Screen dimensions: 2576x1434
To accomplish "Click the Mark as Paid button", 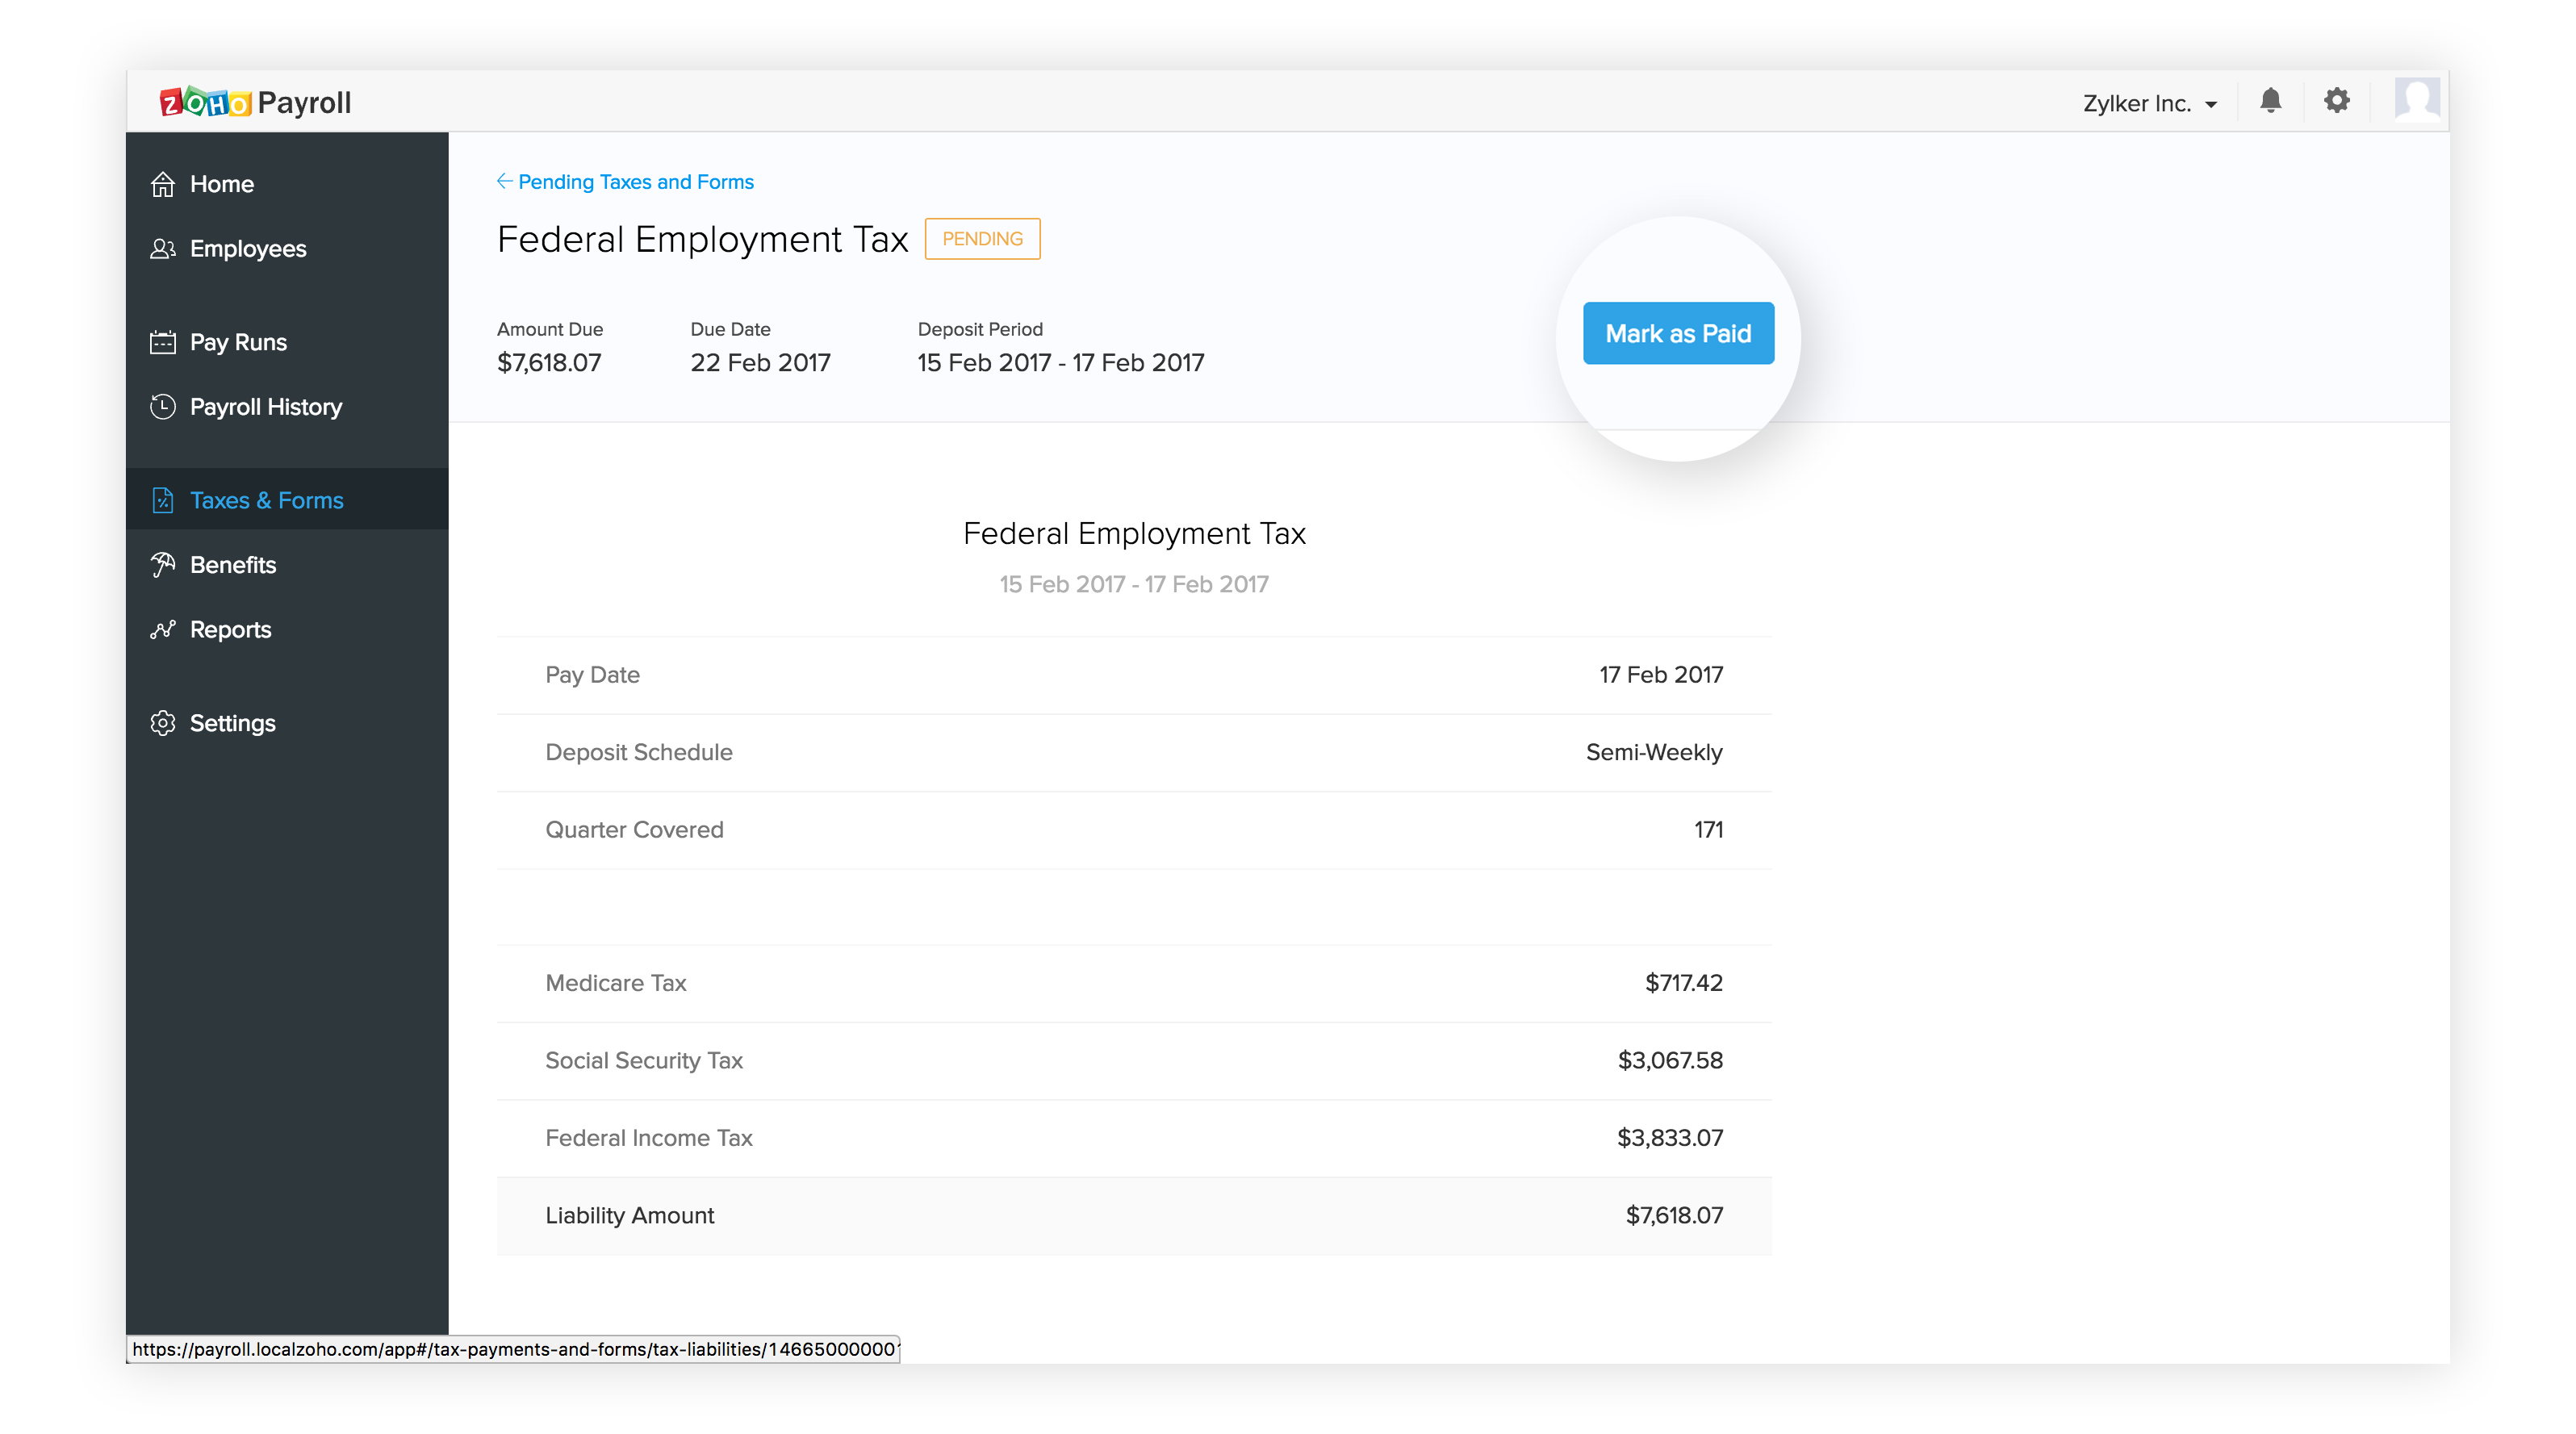I will point(1678,333).
